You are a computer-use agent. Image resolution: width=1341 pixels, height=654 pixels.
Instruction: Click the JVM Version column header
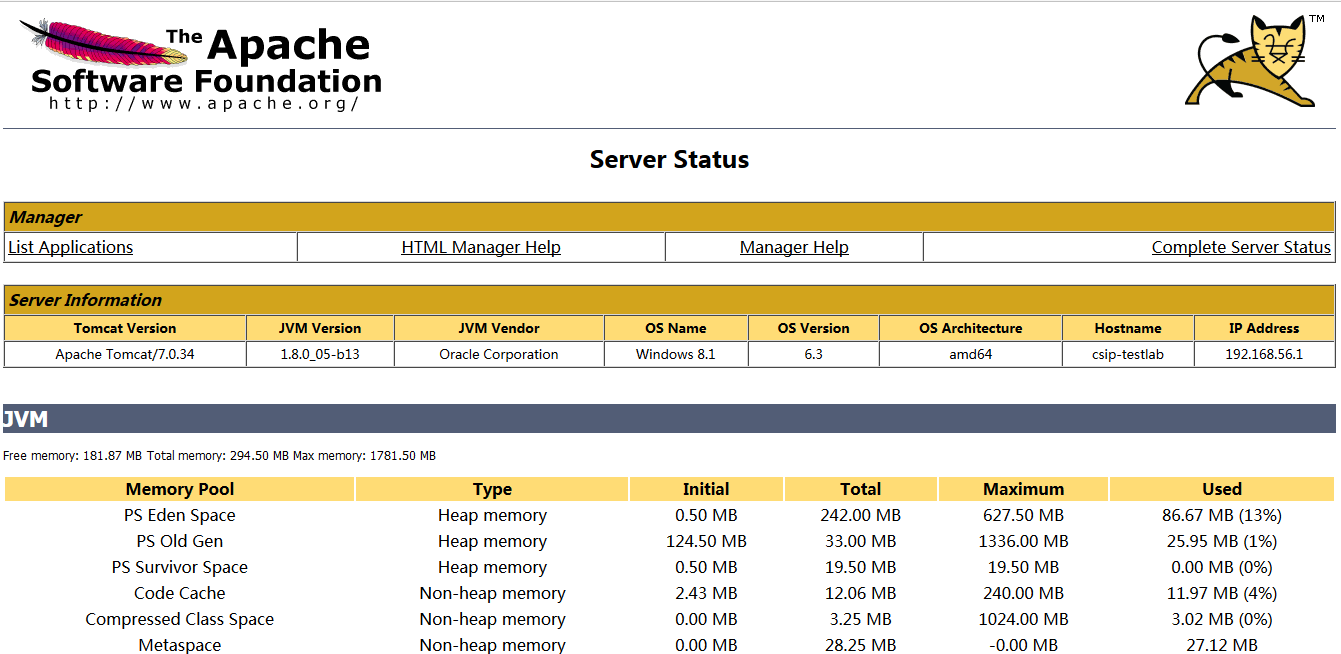320,328
